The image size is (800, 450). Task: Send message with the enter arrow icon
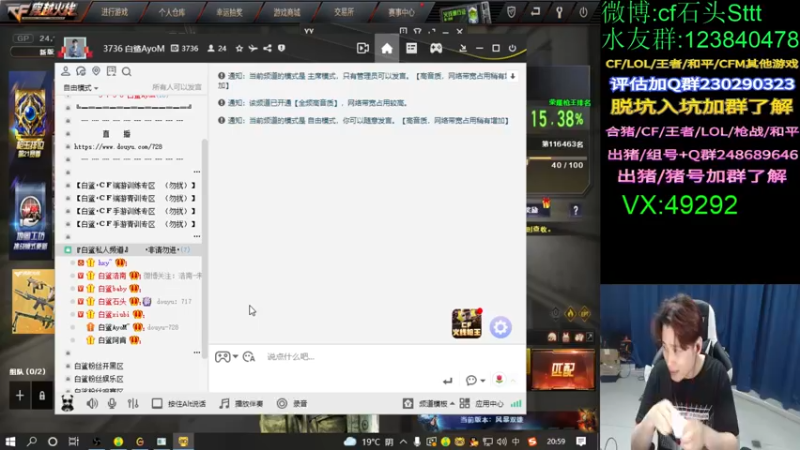click(447, 381)
